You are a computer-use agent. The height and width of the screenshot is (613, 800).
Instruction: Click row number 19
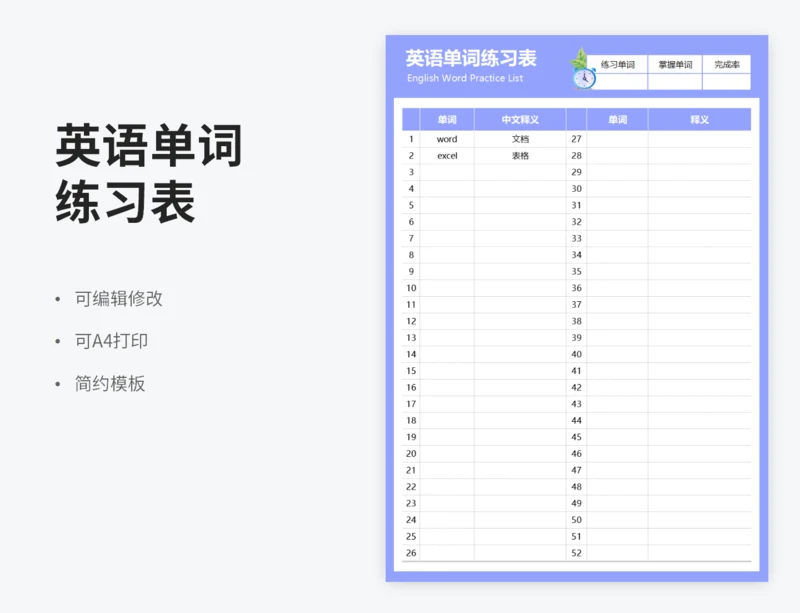tap(411, 437)
